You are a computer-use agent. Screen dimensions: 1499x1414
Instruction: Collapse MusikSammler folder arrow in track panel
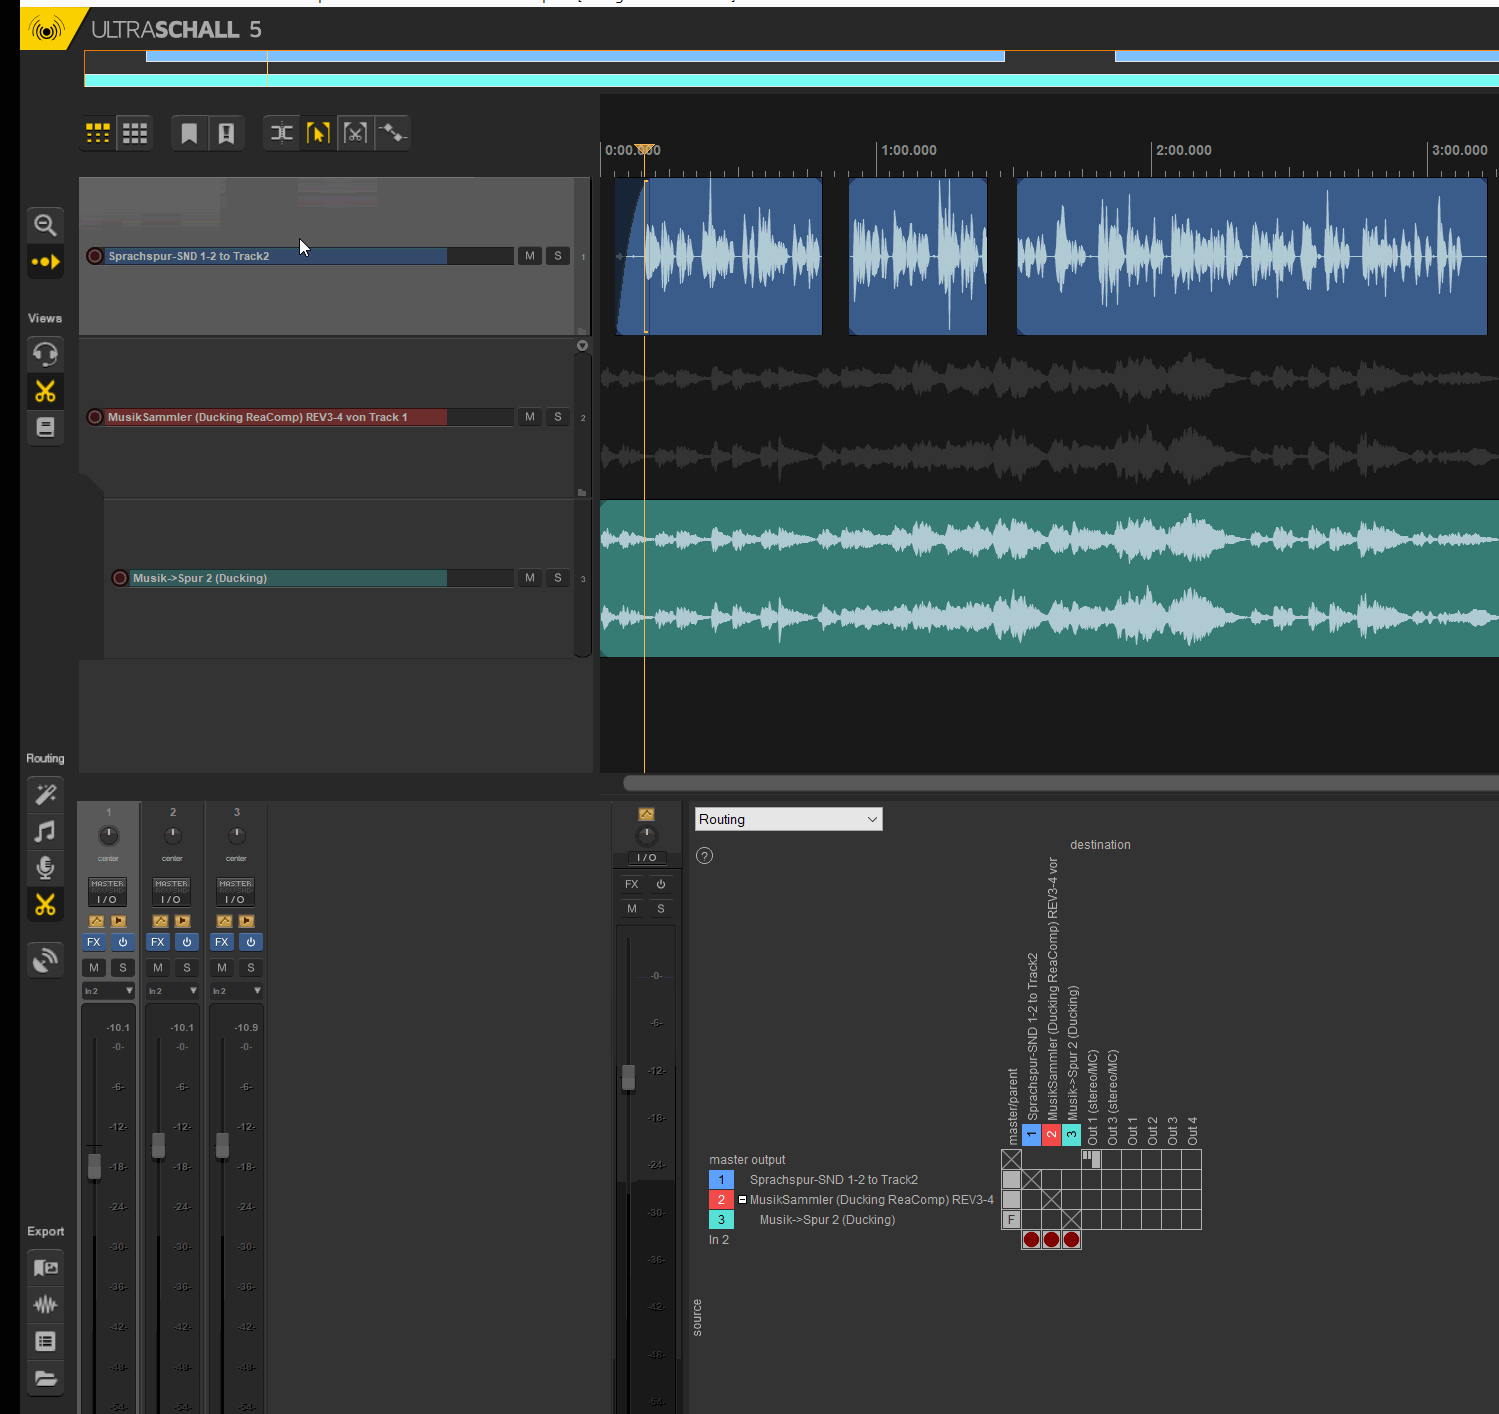(x=582, y=346)
